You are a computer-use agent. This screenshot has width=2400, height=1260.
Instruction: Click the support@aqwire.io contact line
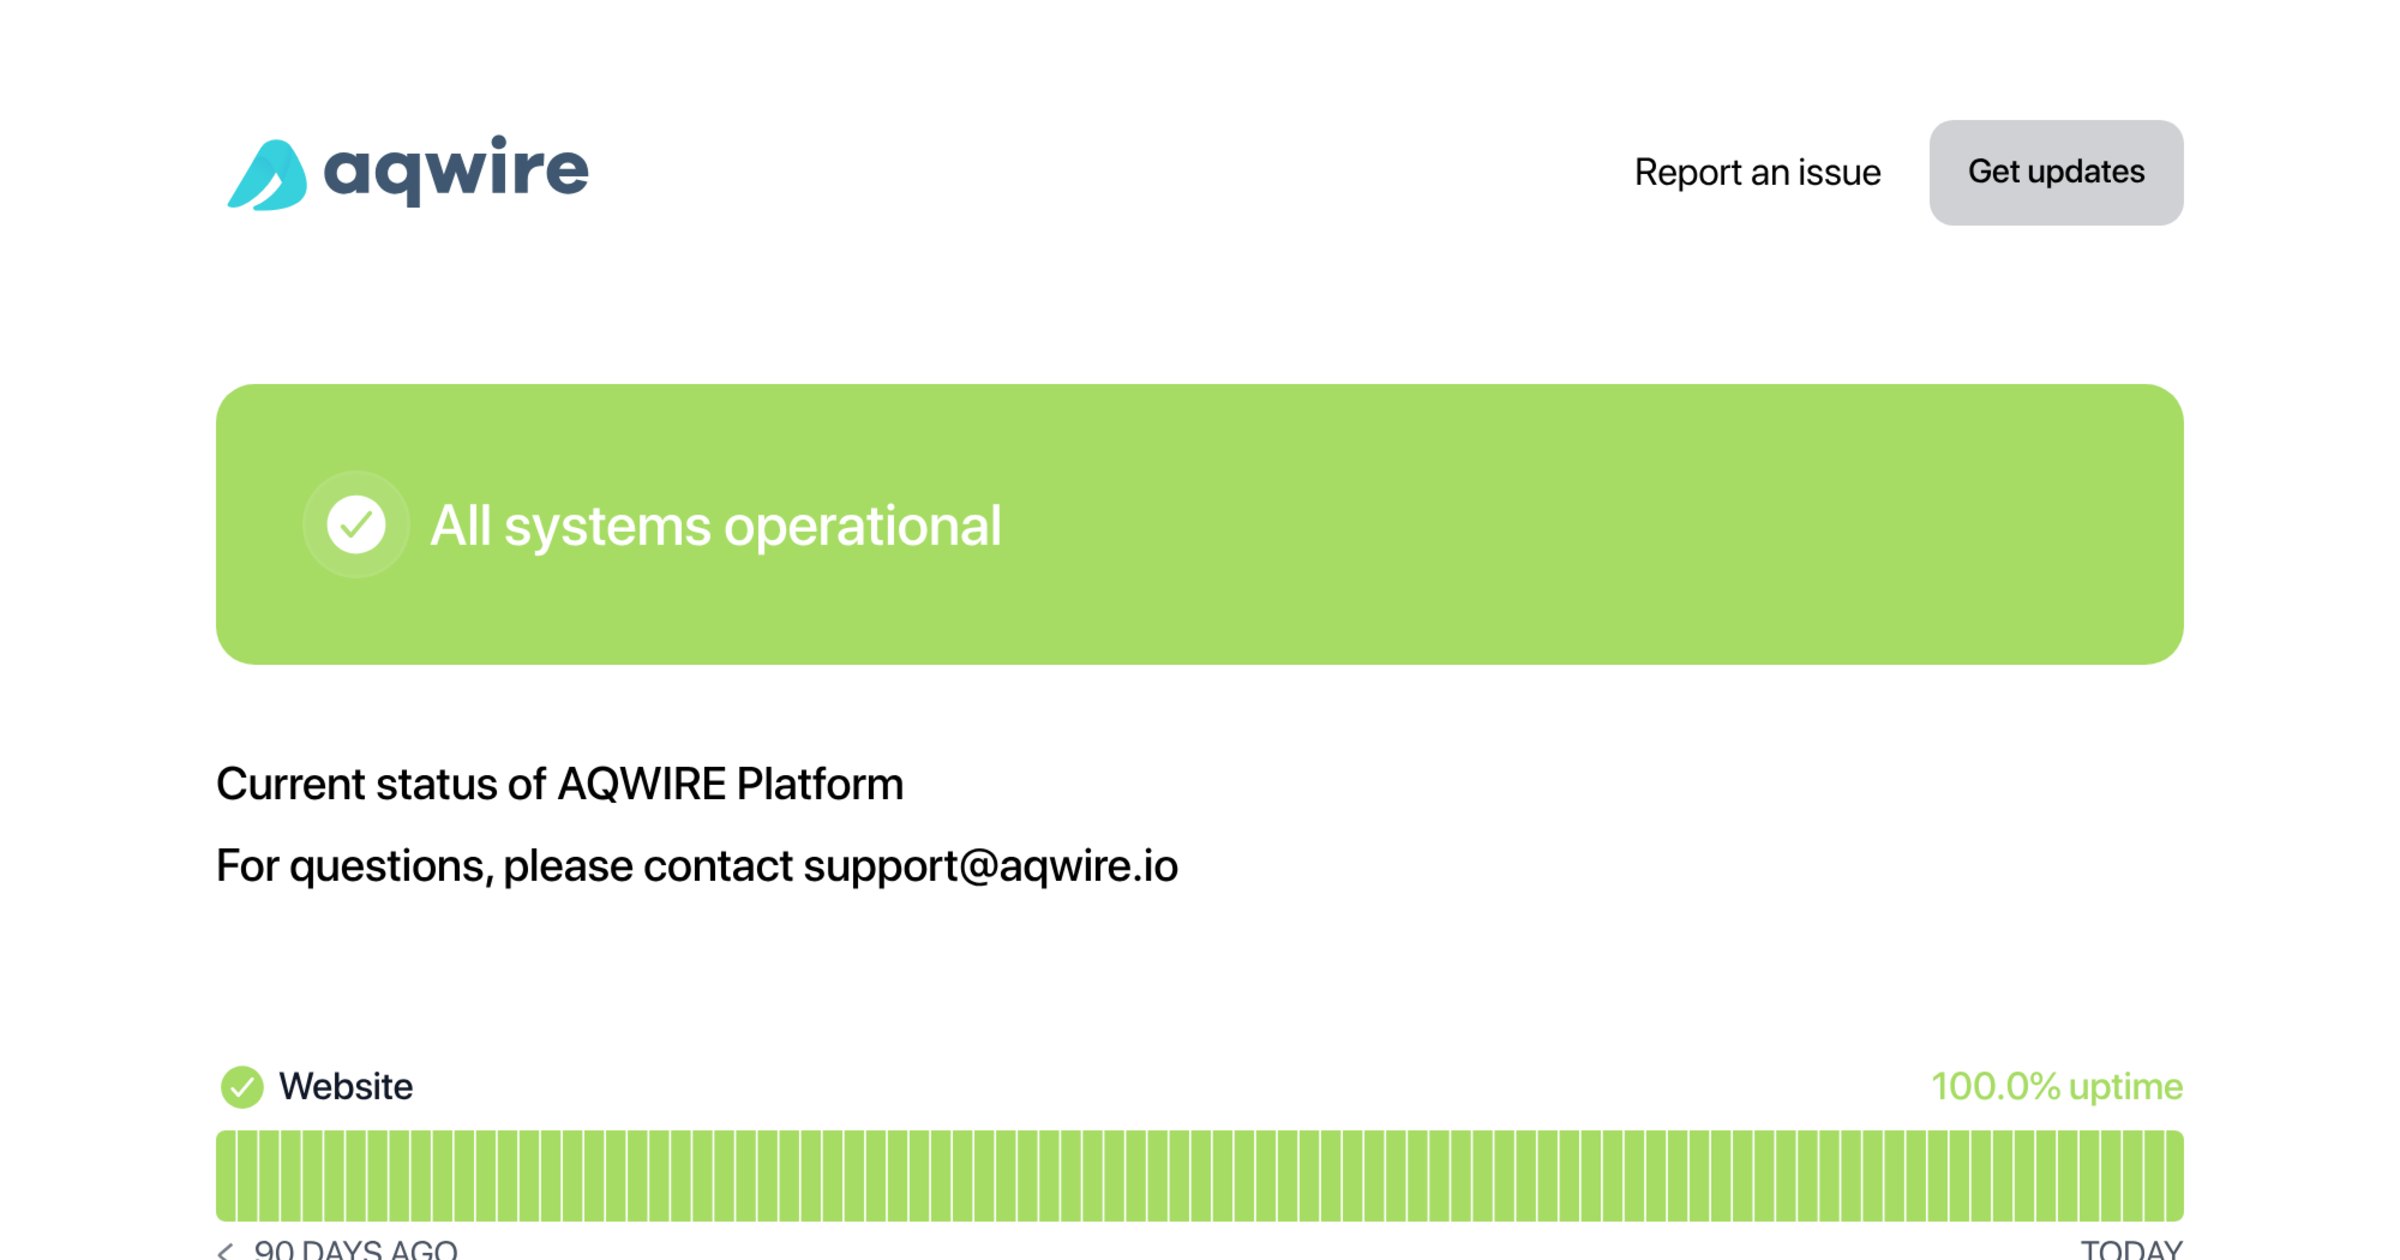(697, 866)
